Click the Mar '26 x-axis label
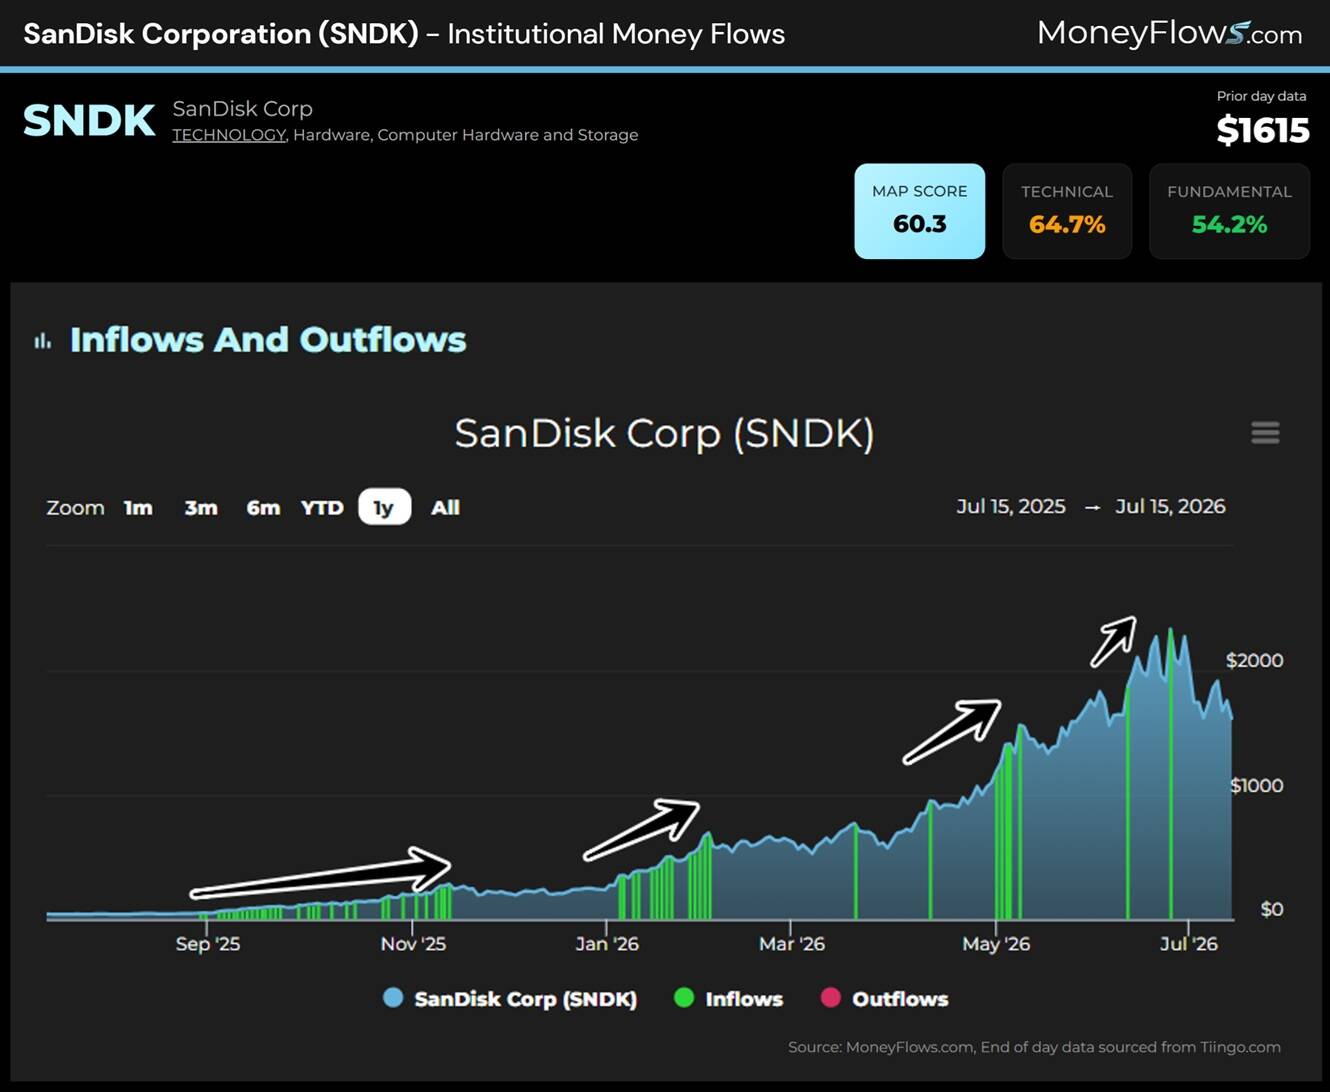1330x1092 pixels. coord(792,943)
